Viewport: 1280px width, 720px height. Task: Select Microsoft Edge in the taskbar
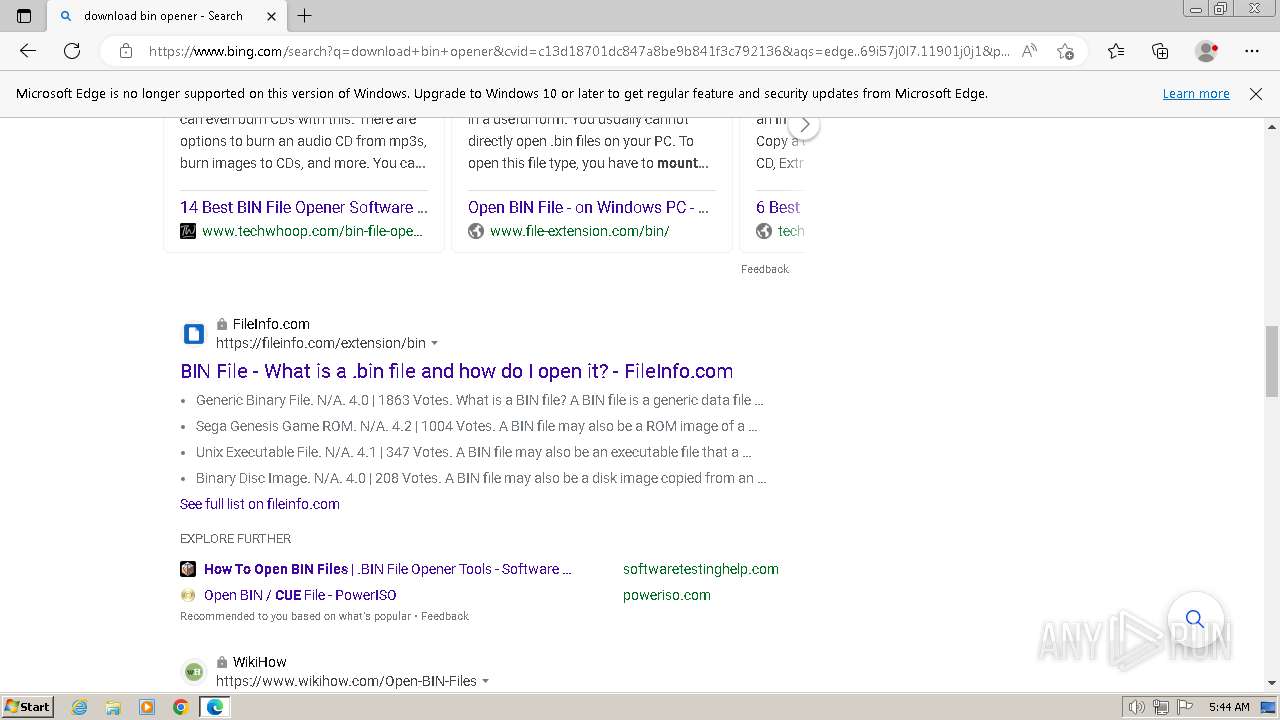coord(215,707)
